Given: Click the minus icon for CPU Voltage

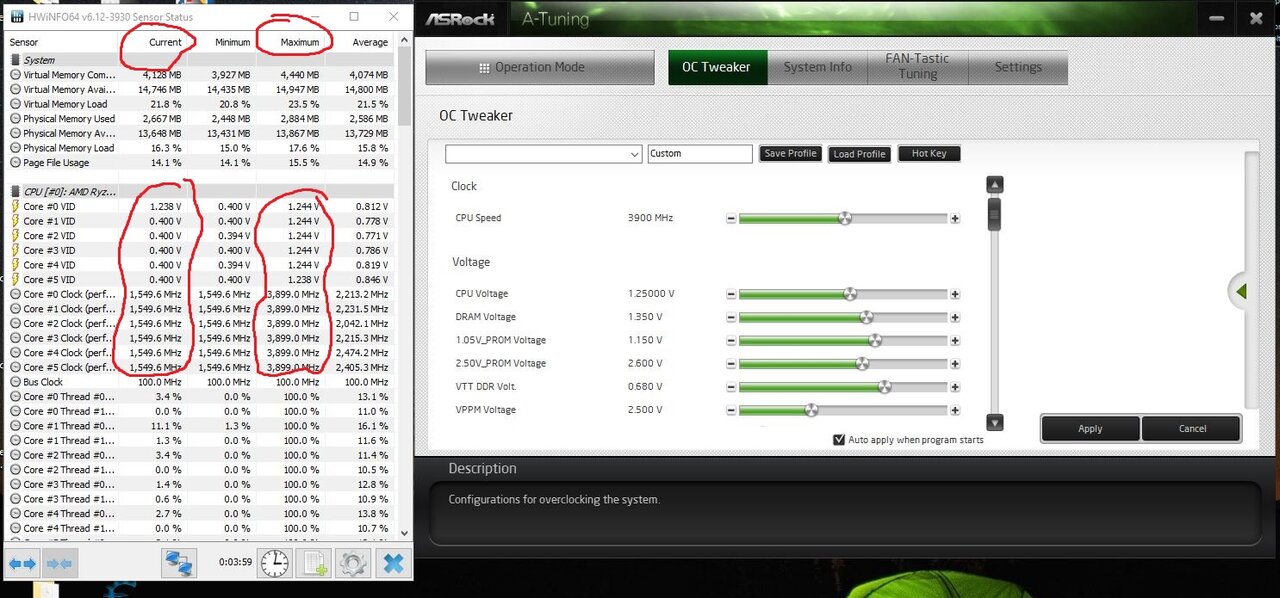Looking at the screenshot, I should click(x=731, y=294).
